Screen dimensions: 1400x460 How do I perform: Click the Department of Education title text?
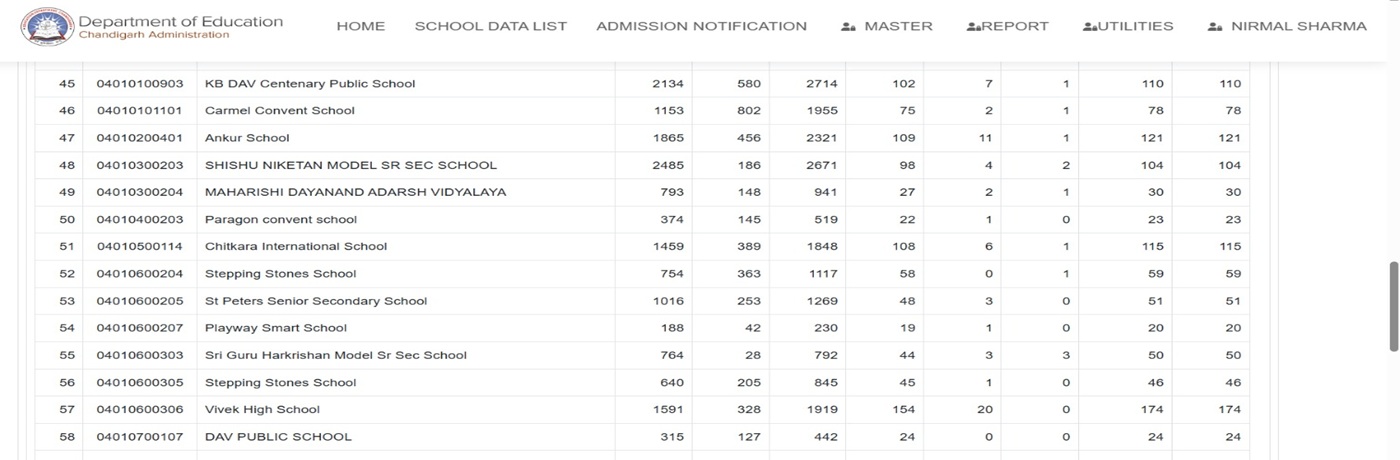pyautogui.click(x=180, y=21)
